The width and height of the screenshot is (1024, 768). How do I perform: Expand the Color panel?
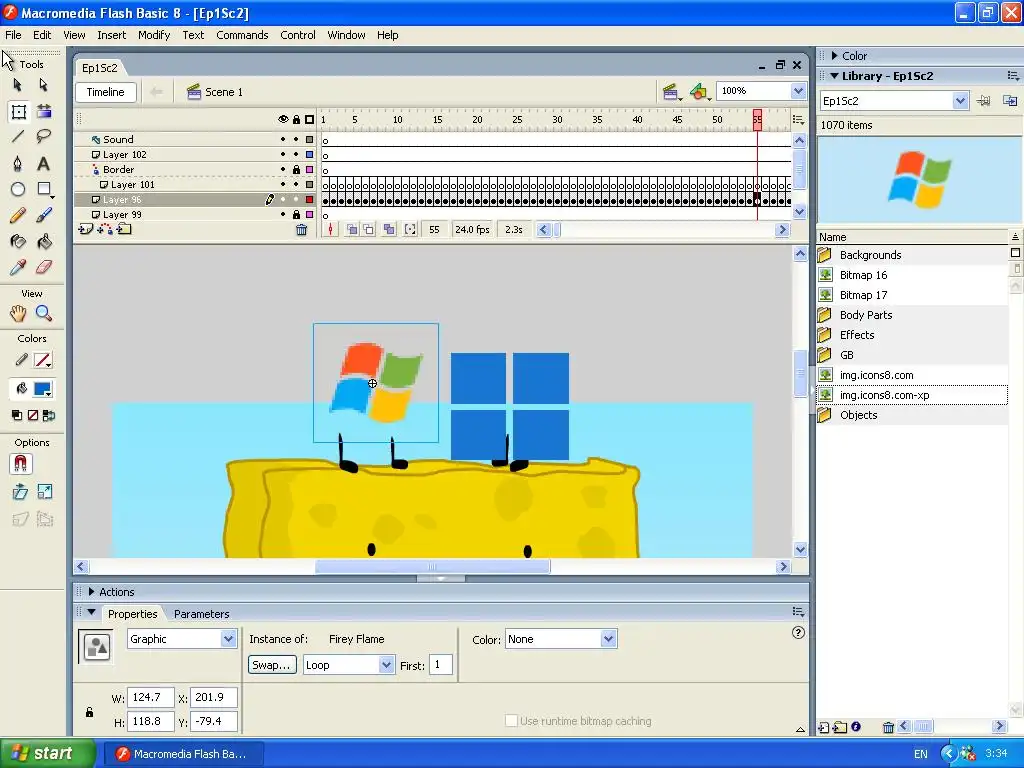(835, 56)
